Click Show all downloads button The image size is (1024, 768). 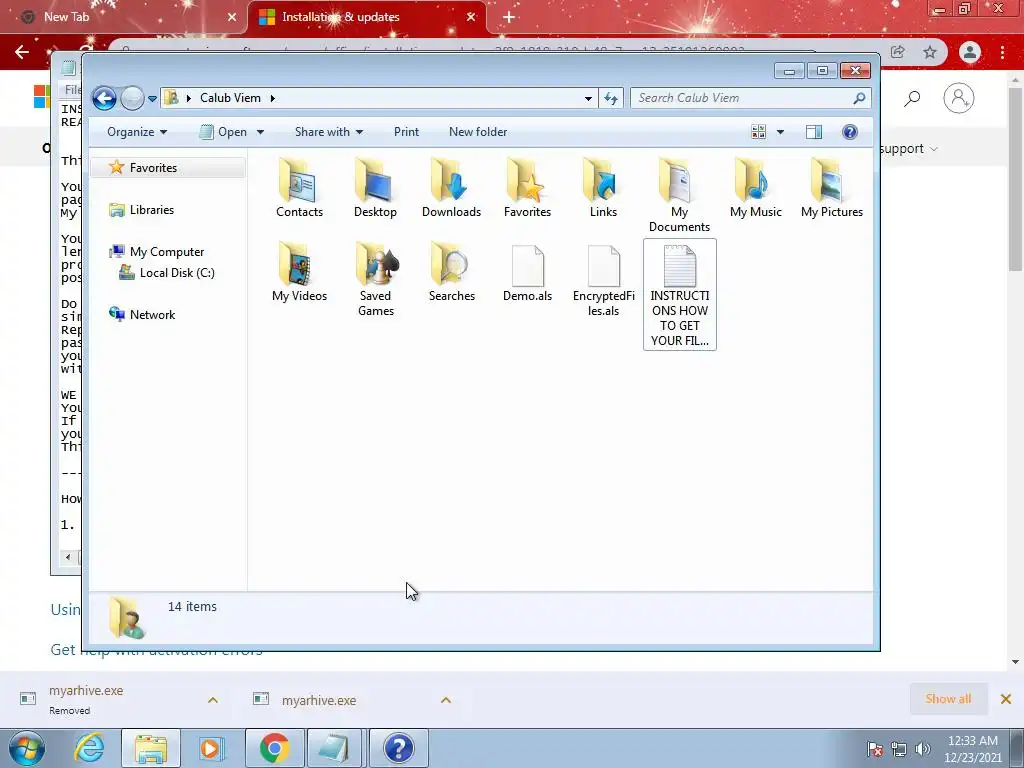point(948,699)
